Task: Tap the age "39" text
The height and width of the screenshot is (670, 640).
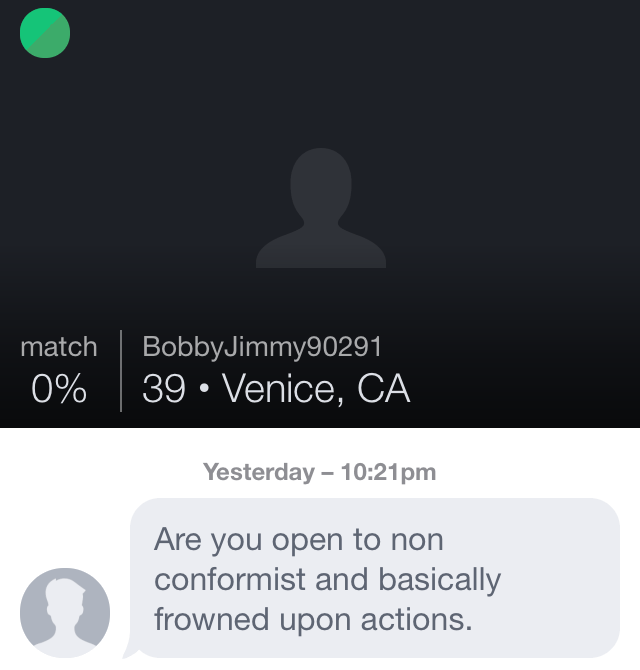Action: [164, 389]
